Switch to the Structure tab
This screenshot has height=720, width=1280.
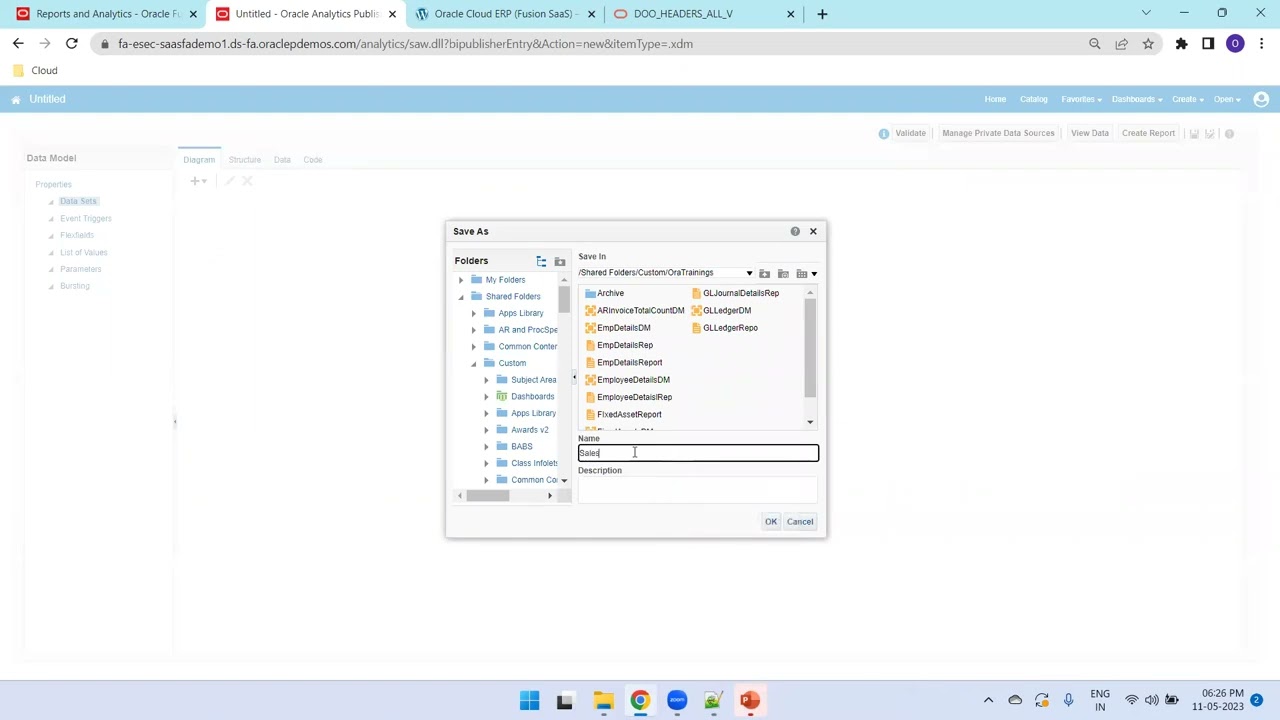(244, 160)
